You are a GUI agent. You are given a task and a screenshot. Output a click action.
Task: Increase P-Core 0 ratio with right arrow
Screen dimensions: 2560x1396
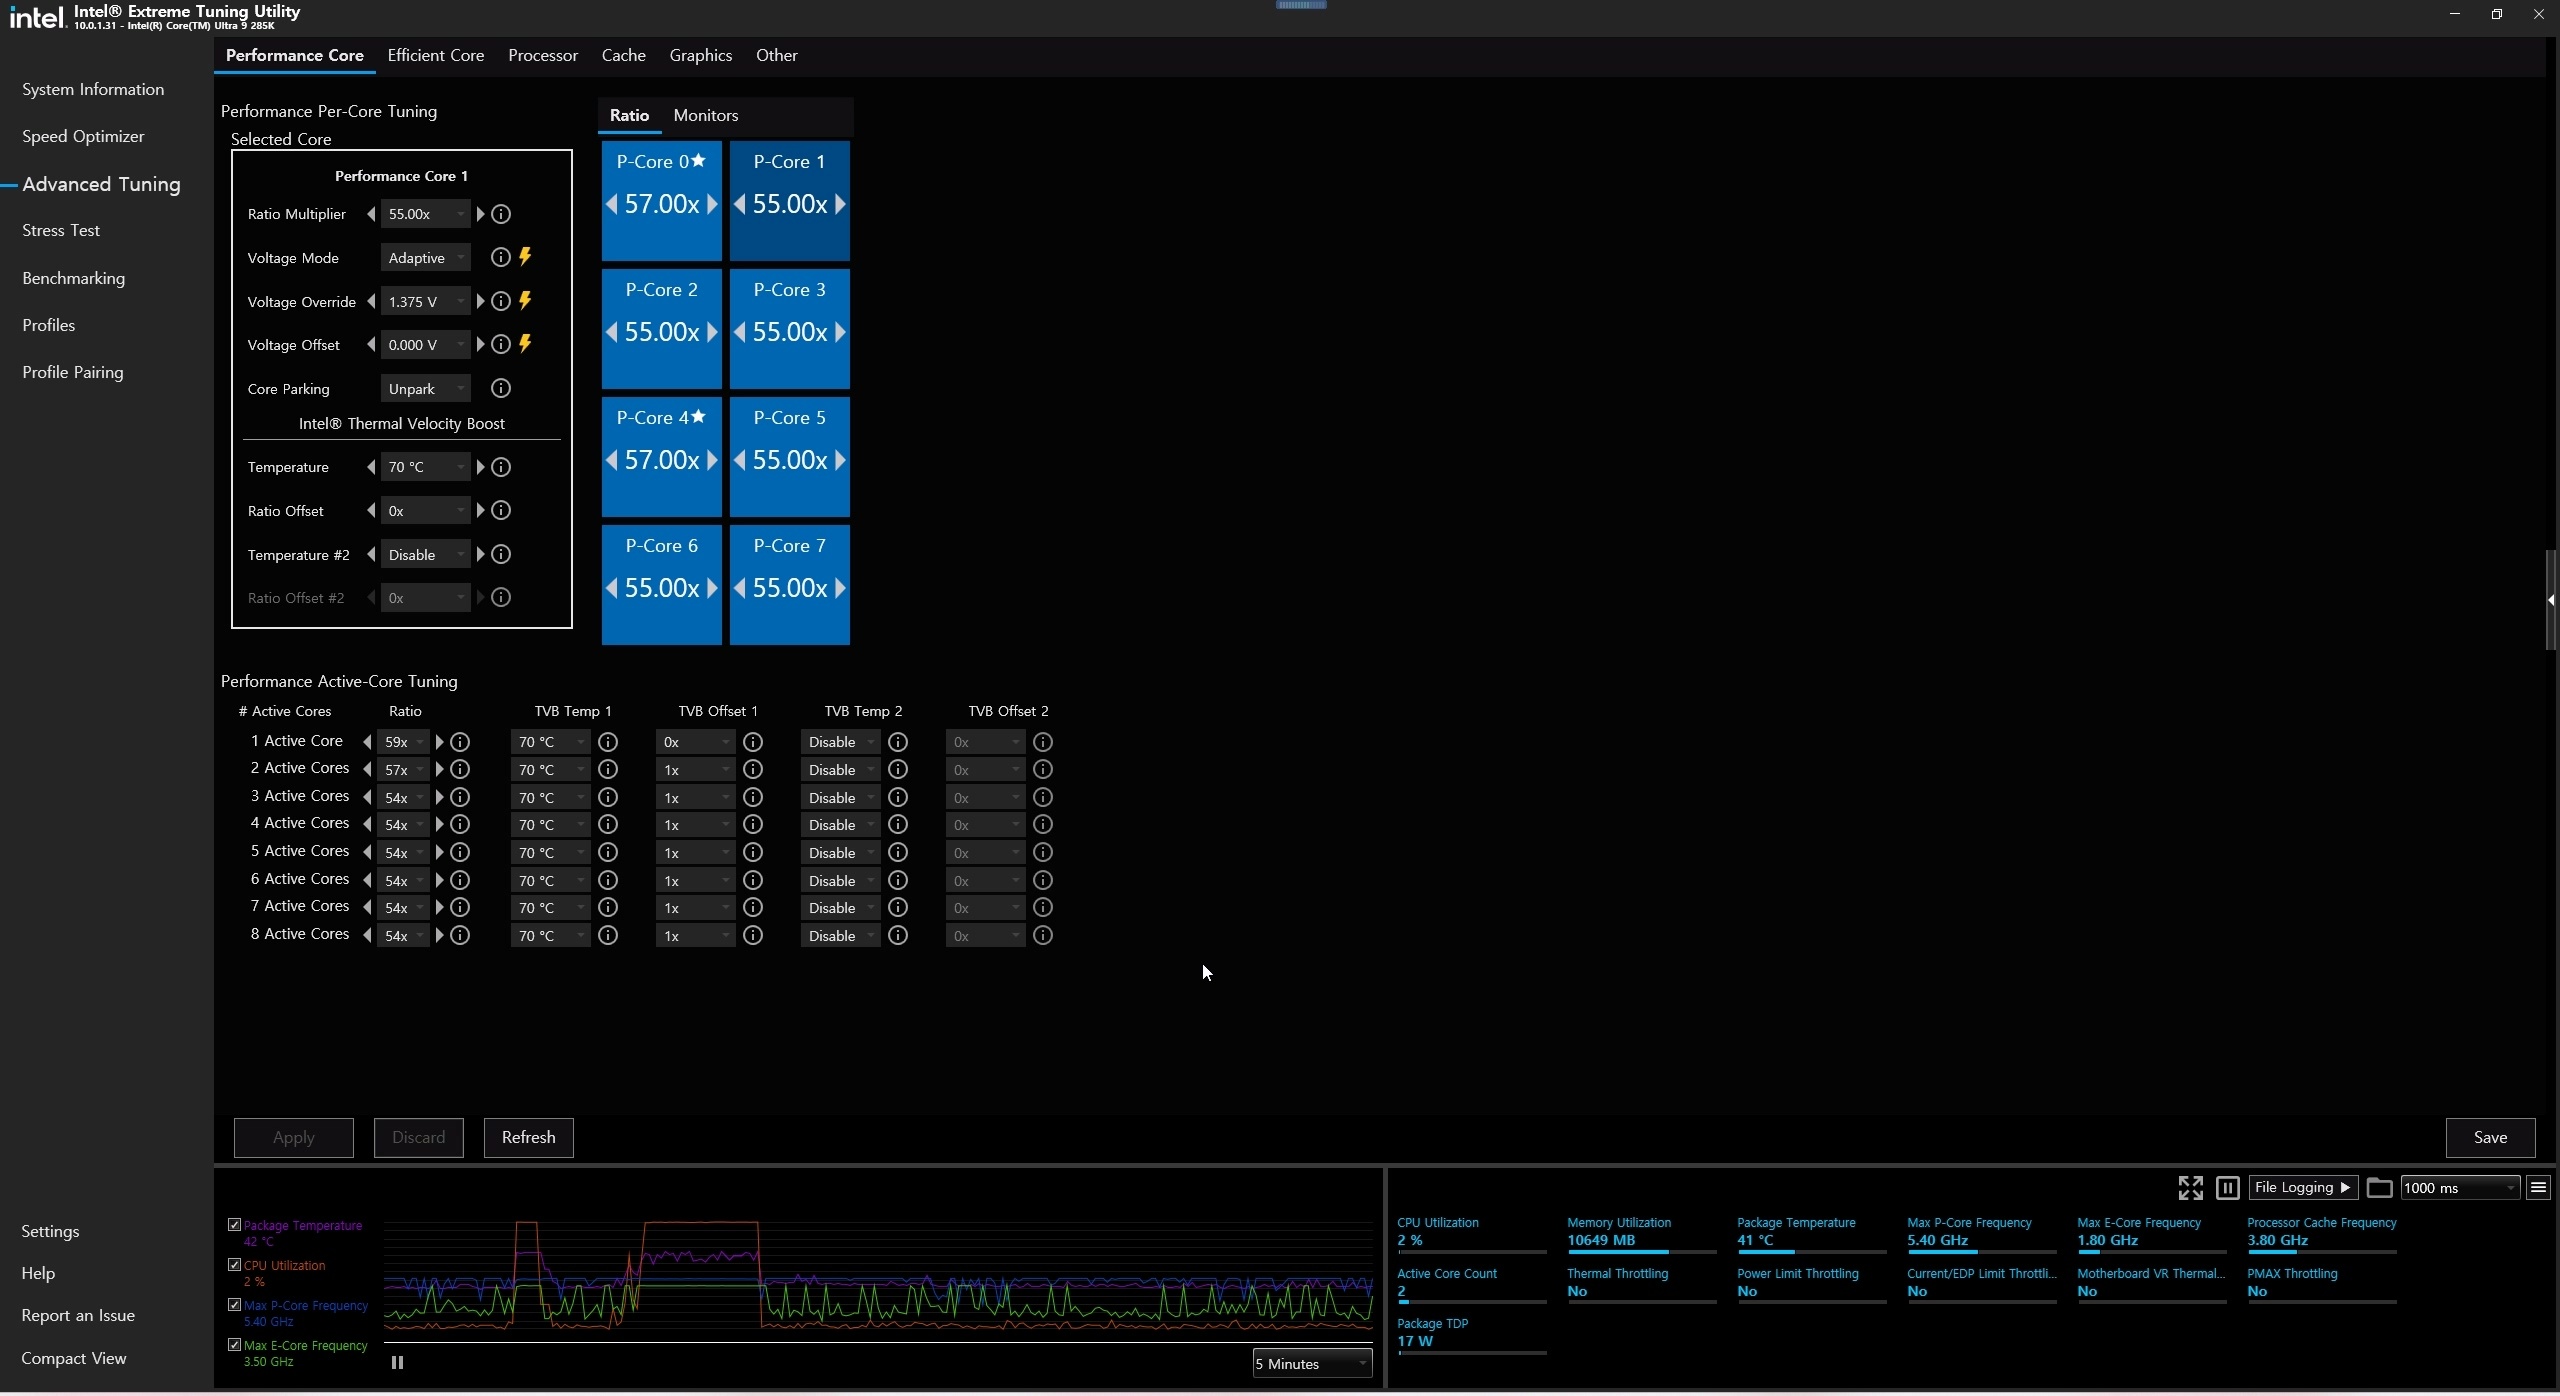click(x=712, y=204)
